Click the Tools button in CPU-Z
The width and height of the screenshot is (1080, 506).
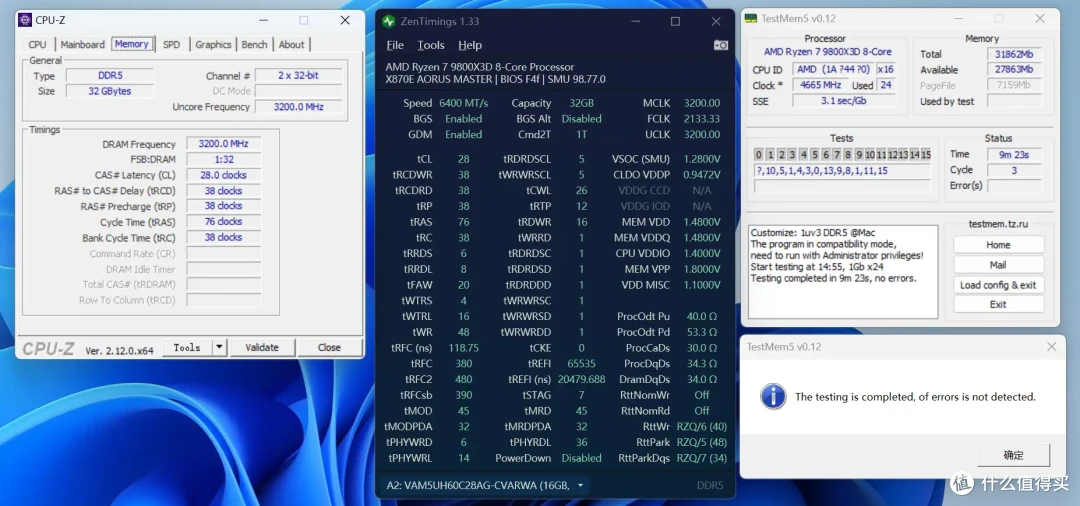point(187,348)
